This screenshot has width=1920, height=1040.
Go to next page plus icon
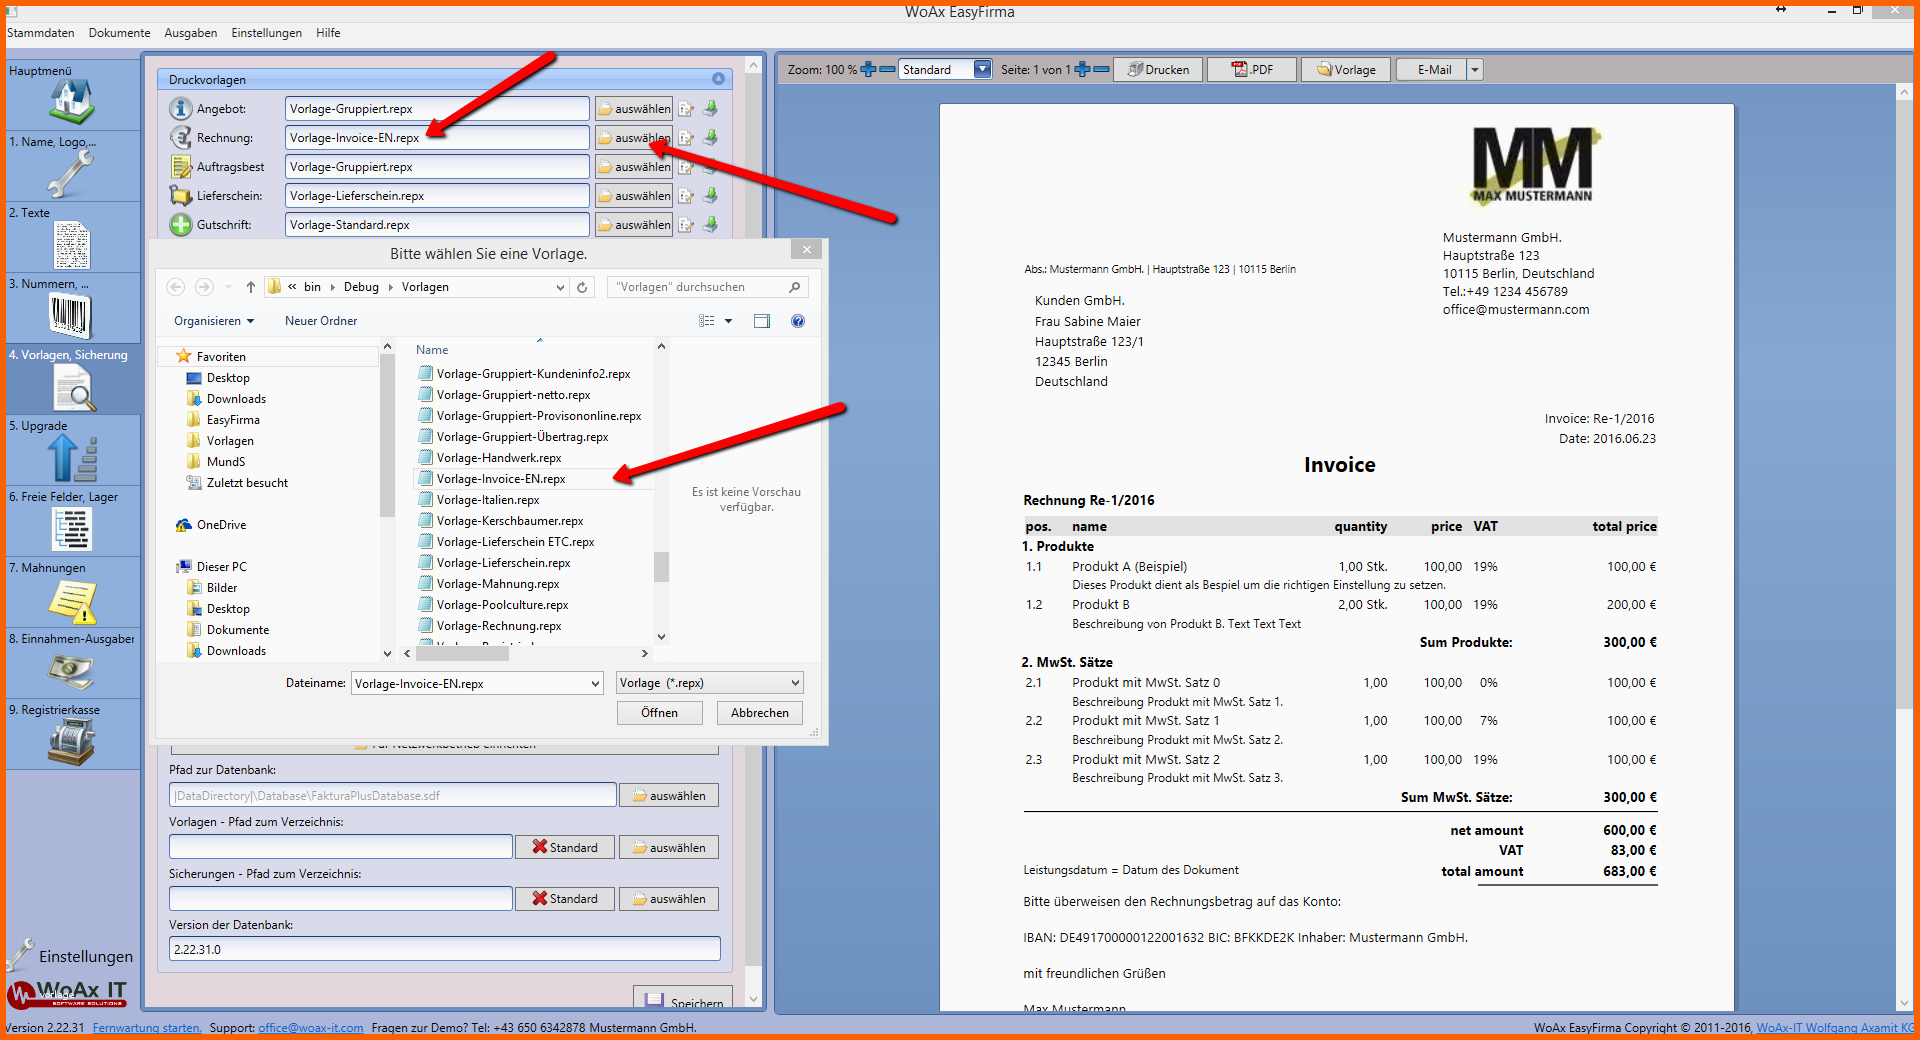[x=1082, y=69]
